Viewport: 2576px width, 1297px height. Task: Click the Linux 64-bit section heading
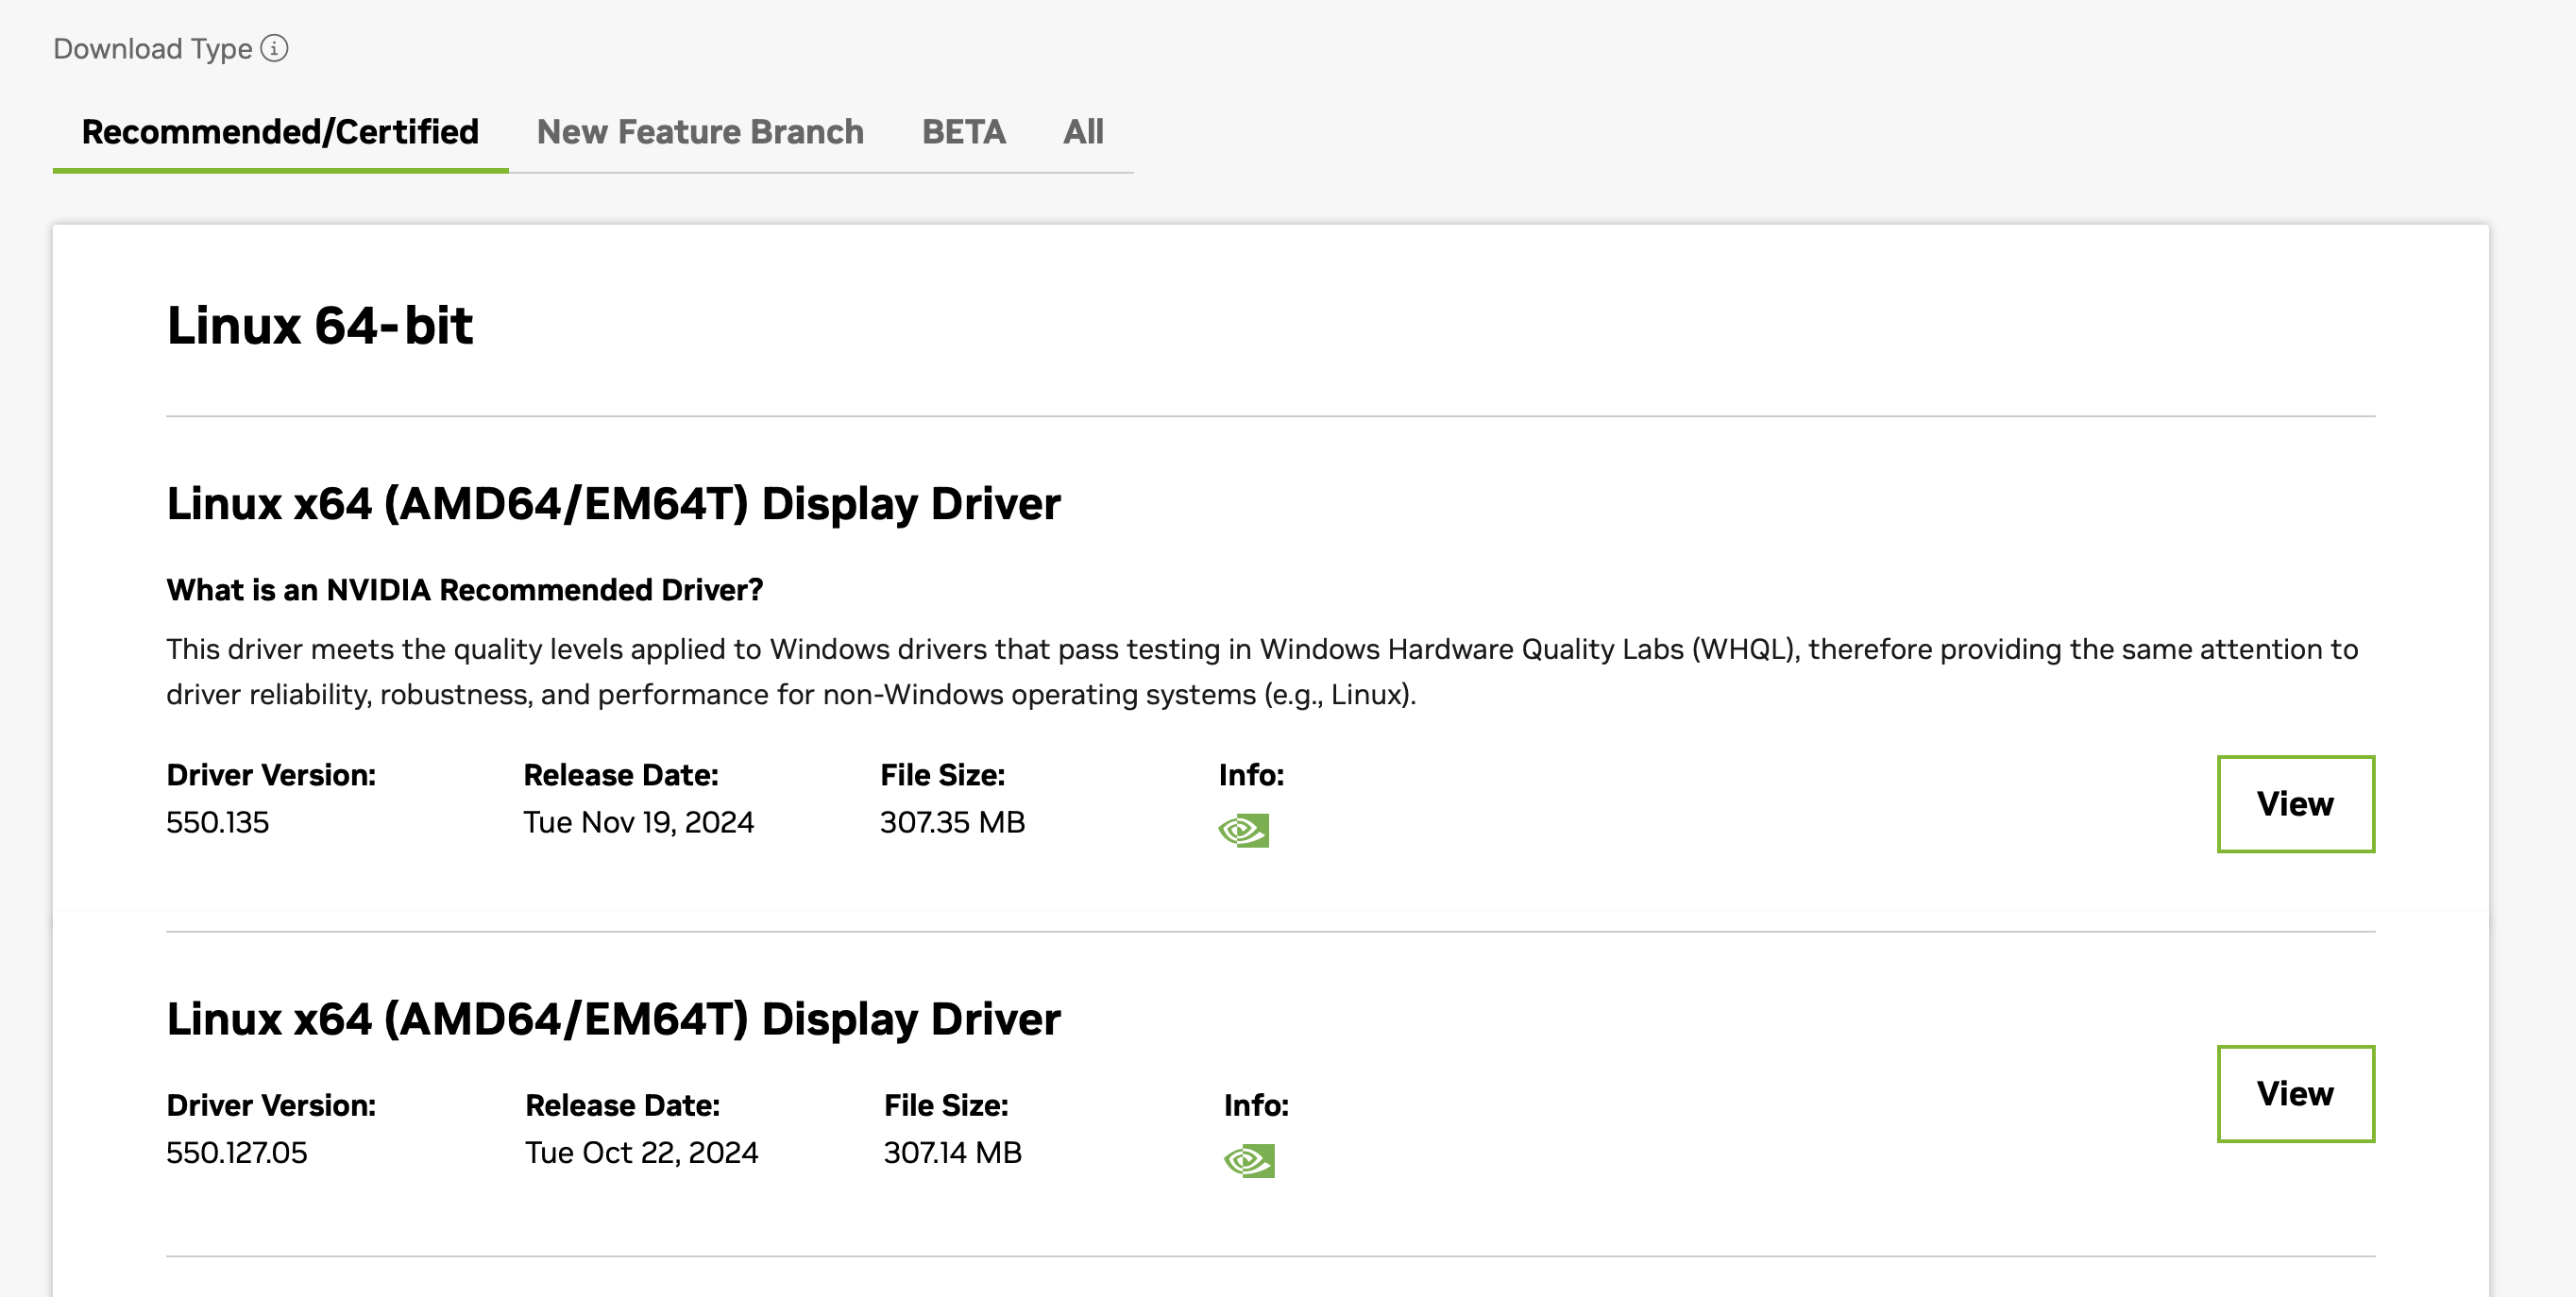[320, 323]
